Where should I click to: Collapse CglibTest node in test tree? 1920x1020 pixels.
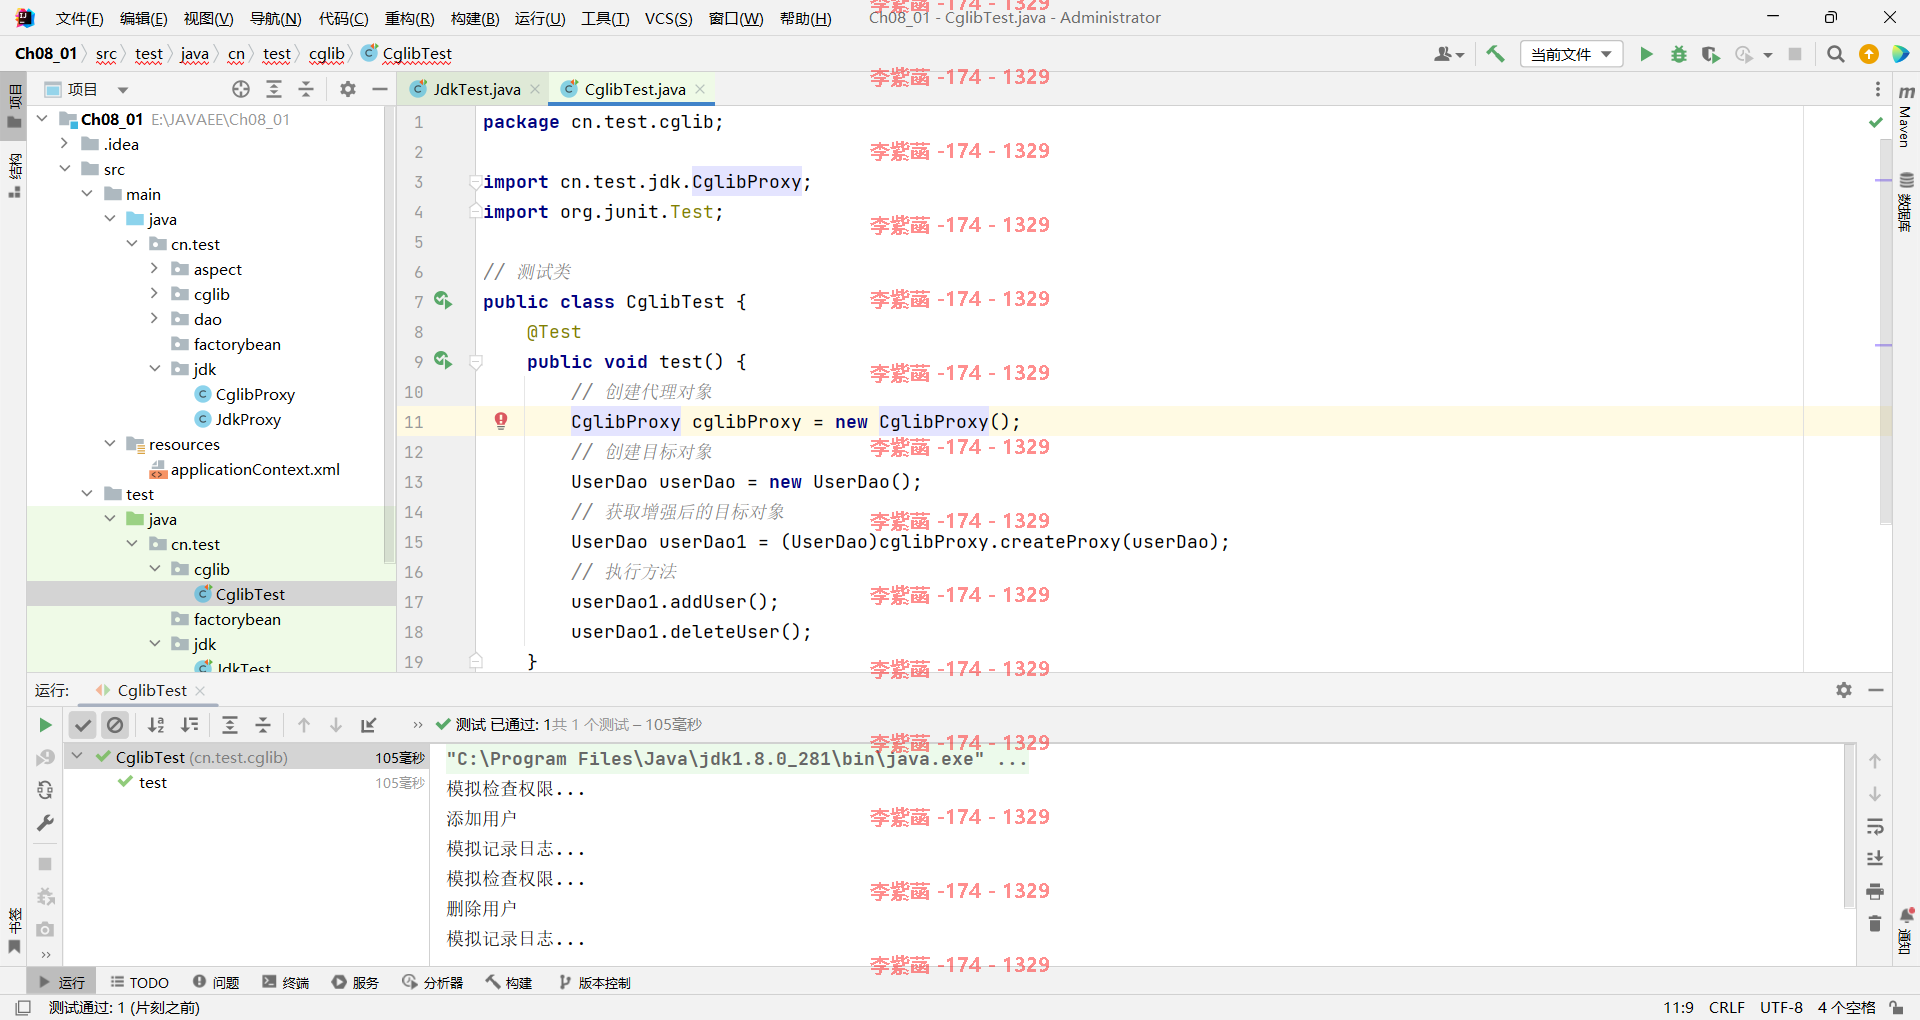pyautogui.click(x=77, y=757)
